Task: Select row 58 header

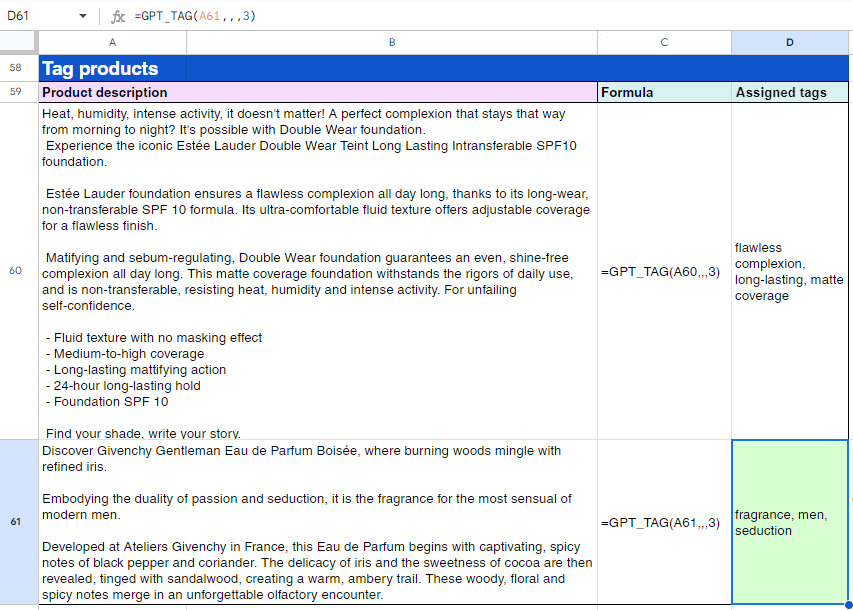Action: [x=16, y=68]
